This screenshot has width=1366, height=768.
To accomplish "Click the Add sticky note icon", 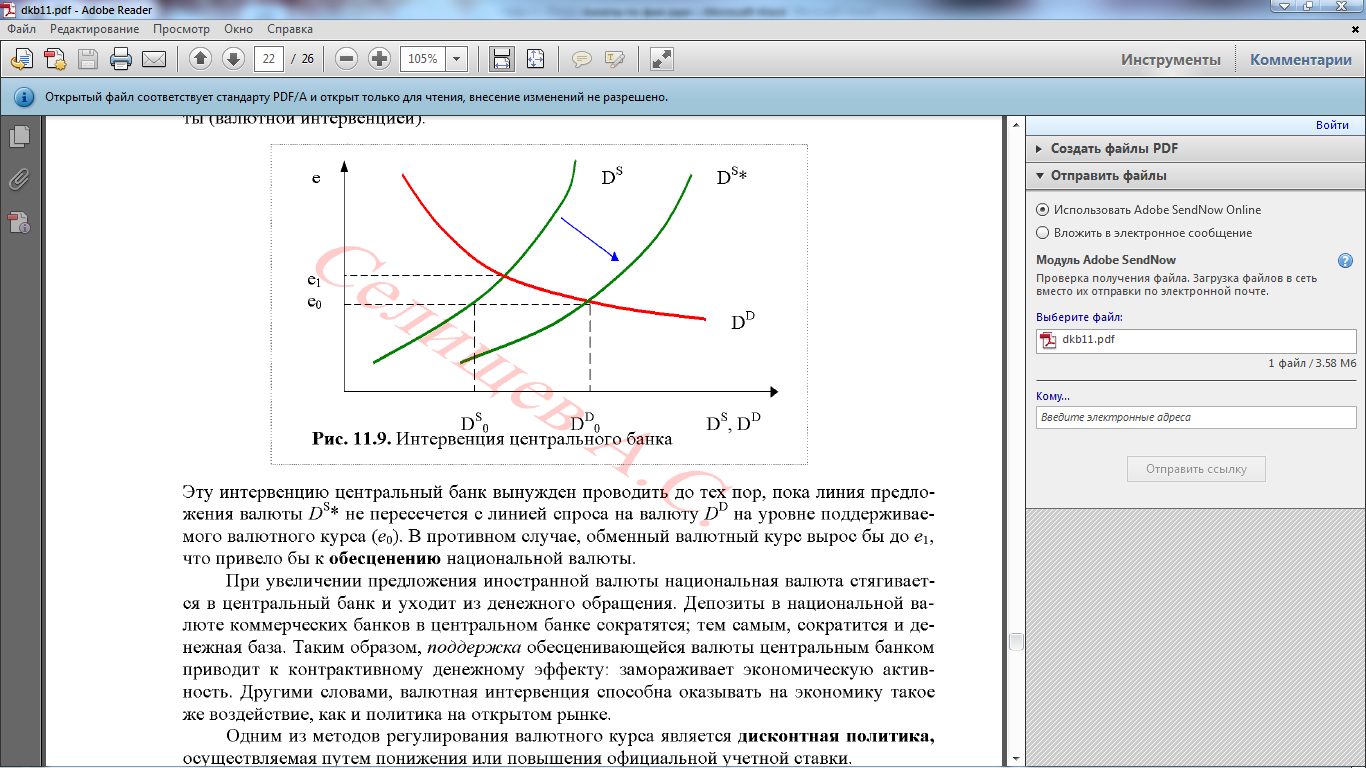I will (x=581, y=59).
